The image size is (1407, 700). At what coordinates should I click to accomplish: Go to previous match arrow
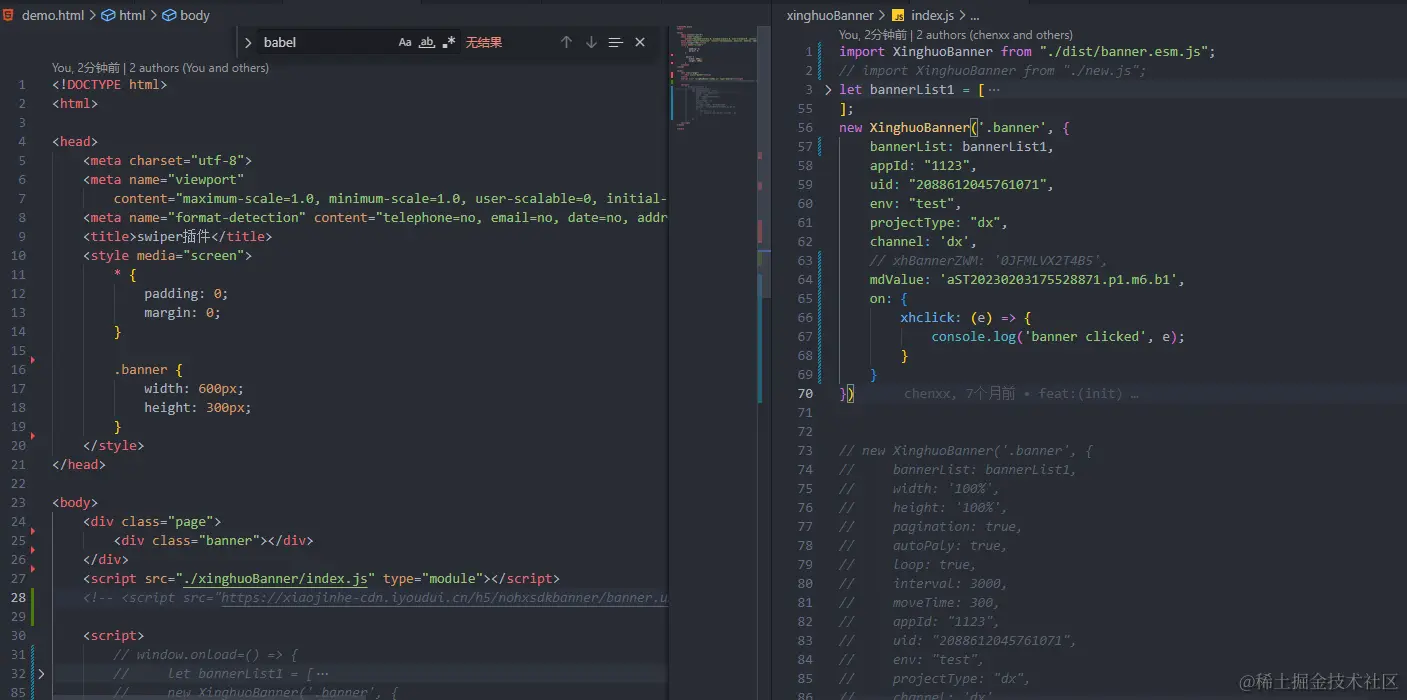coord(566,42)
